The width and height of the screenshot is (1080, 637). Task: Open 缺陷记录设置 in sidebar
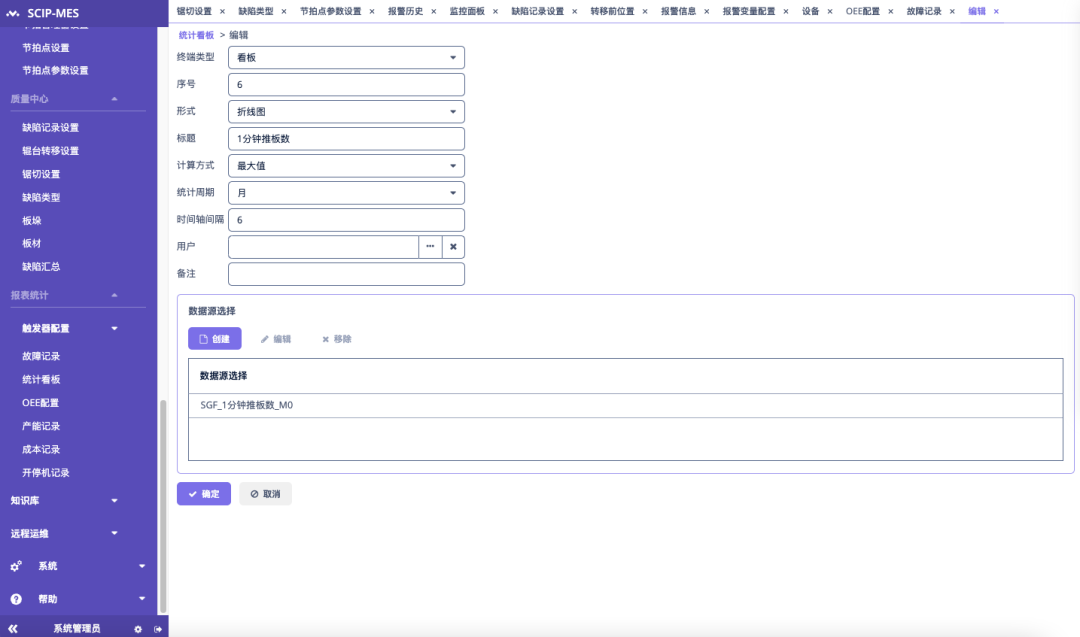tap(50, 127)
